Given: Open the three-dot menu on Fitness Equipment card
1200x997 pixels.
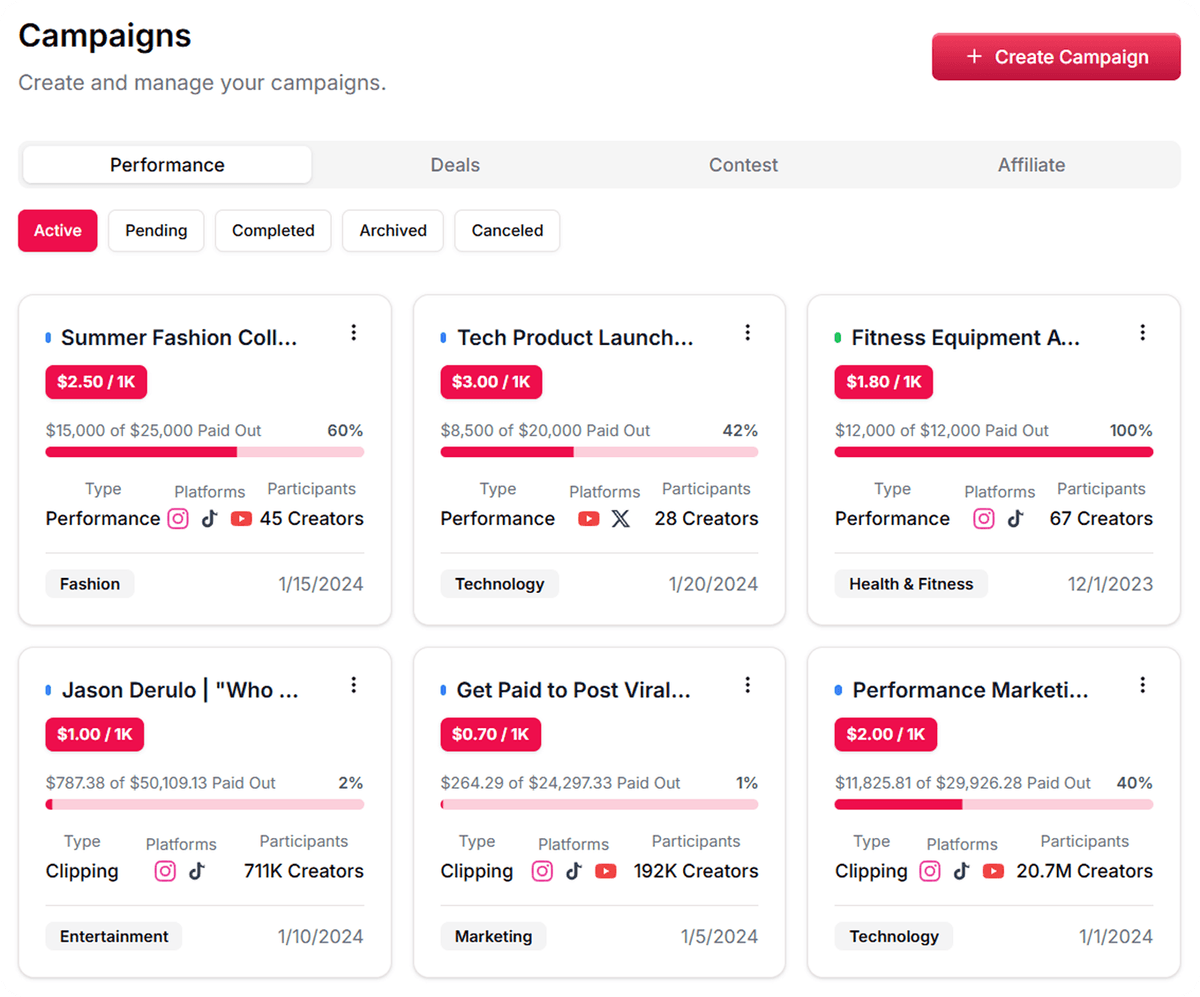Looking at the screenshot, I should click(1143, 332).
